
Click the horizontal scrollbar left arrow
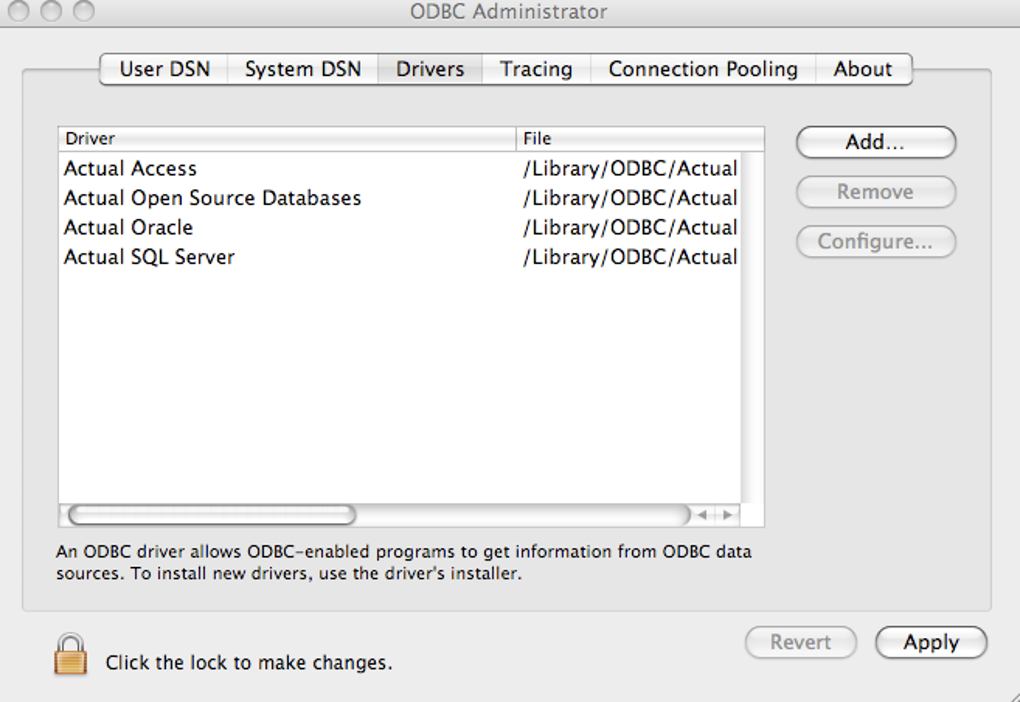point(704,515)
